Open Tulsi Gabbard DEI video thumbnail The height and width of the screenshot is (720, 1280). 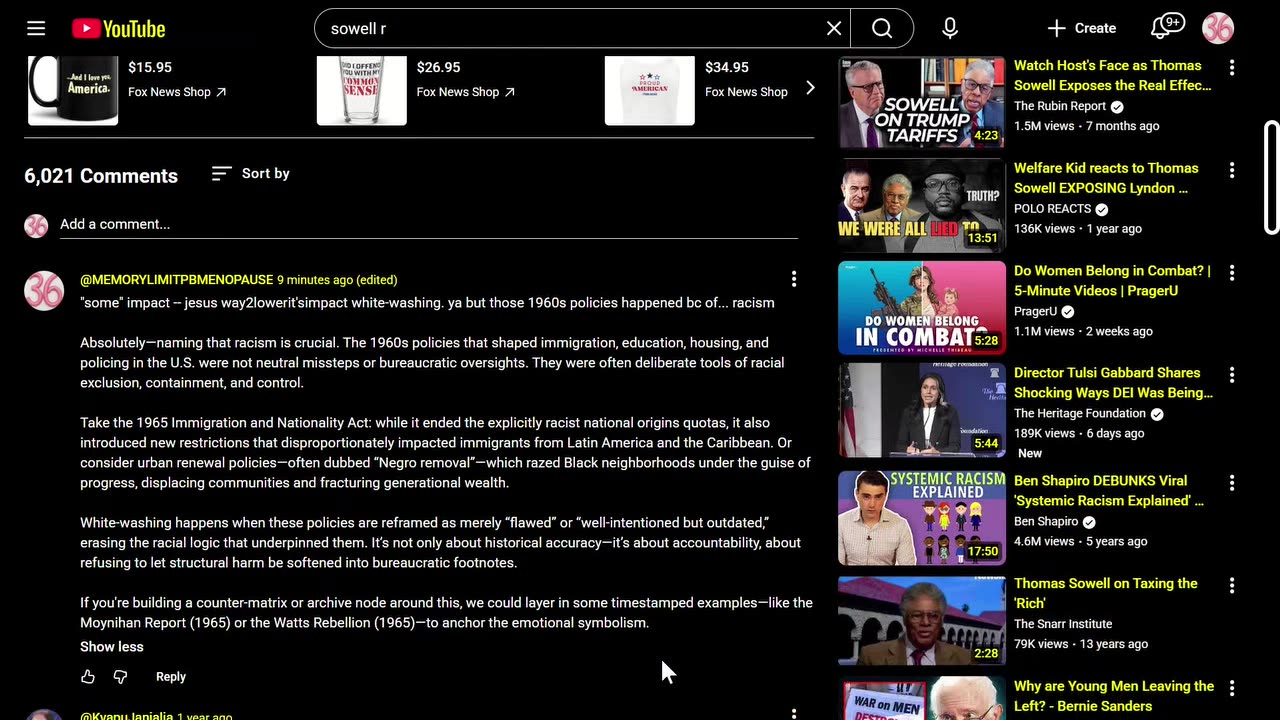point(922,410)
